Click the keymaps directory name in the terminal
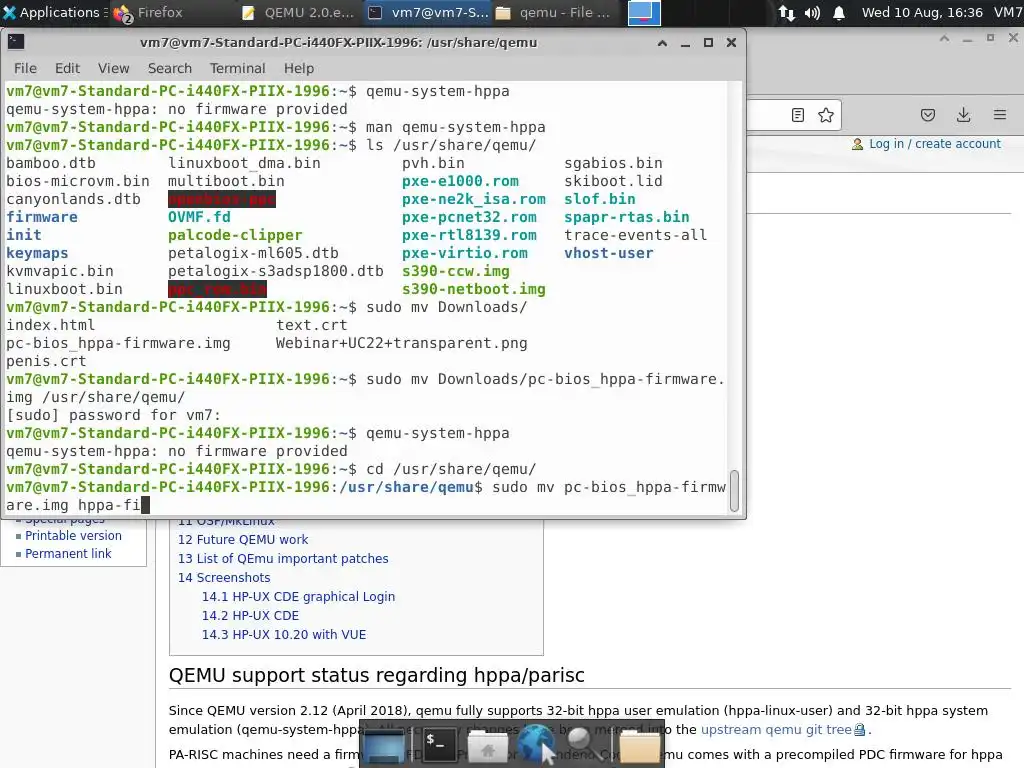The width and height of the screenshot is (1024, 768). [37, 253]
